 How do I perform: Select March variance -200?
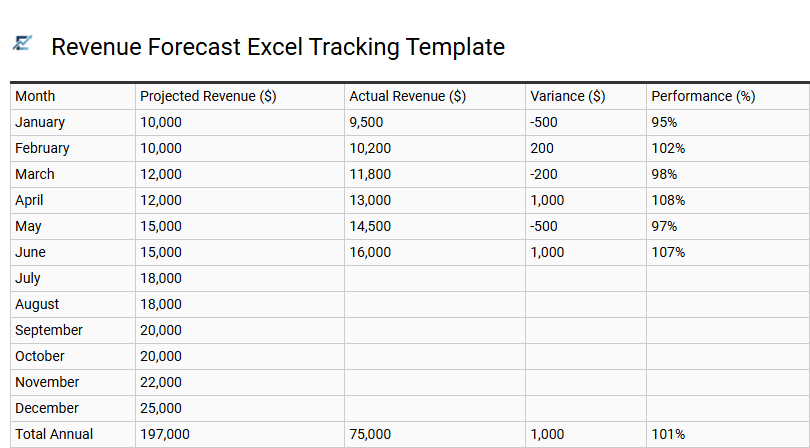[544, 174]
